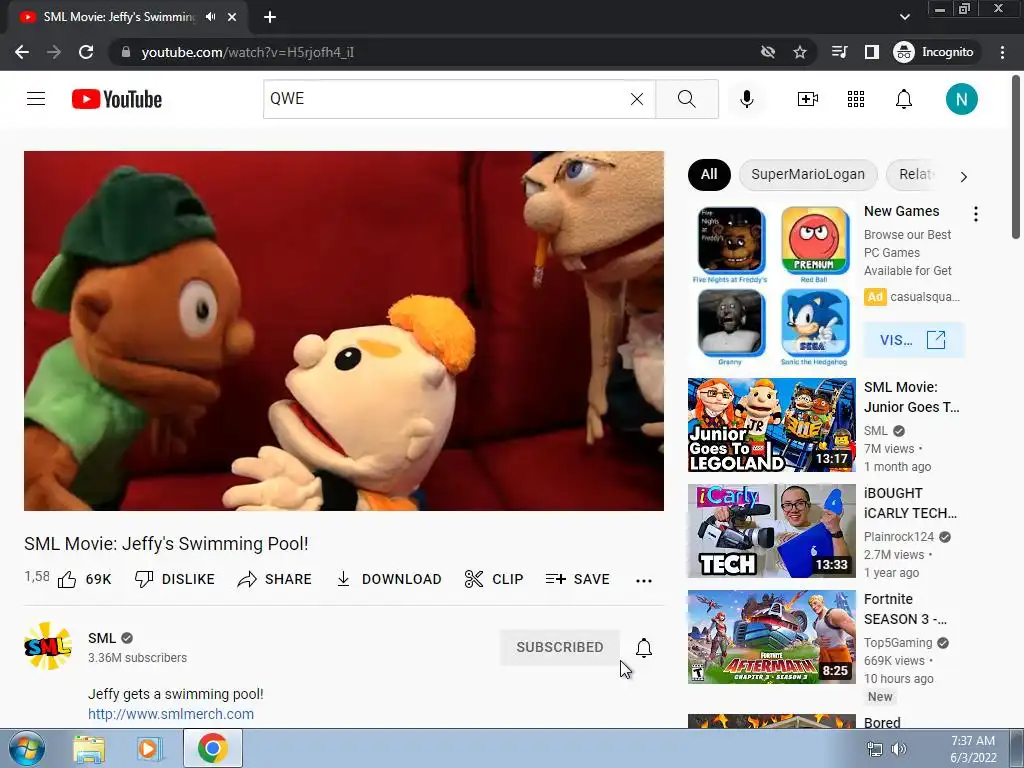
Task: Open Junior Goes To Legoland thumbnail
Action: [771, 424]
